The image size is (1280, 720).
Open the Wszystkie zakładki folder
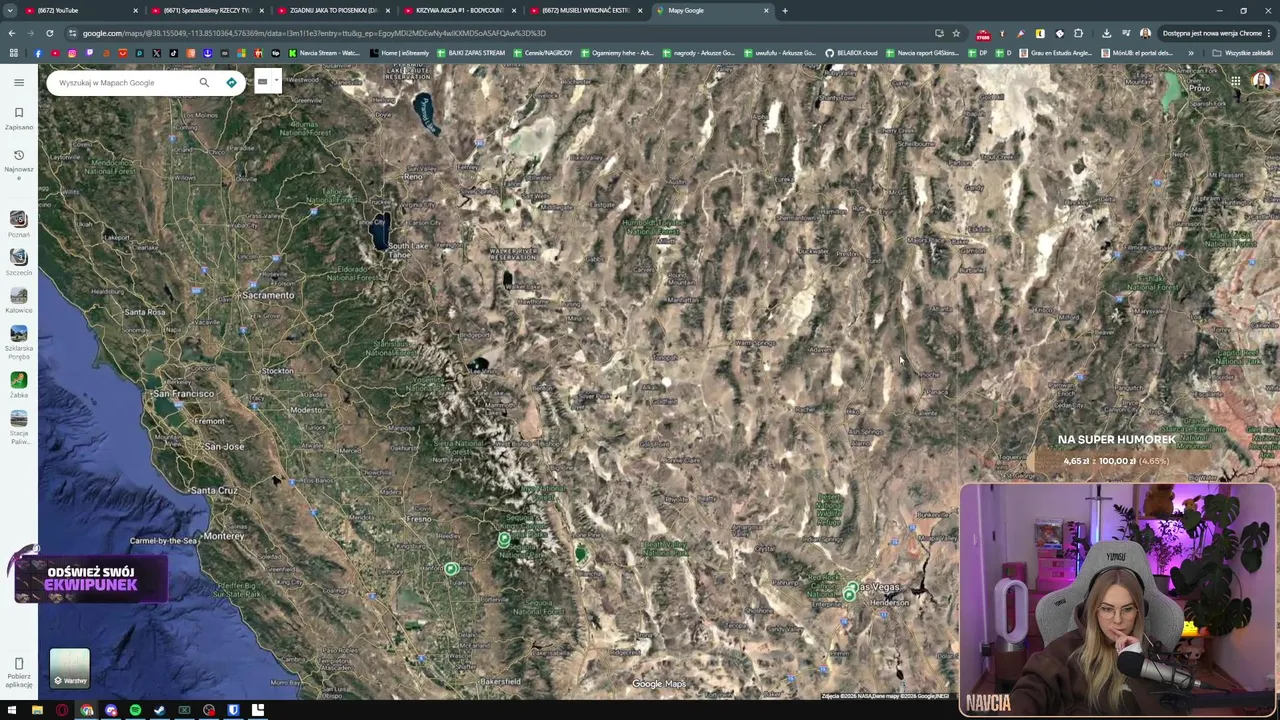(x=1243, y=53)
